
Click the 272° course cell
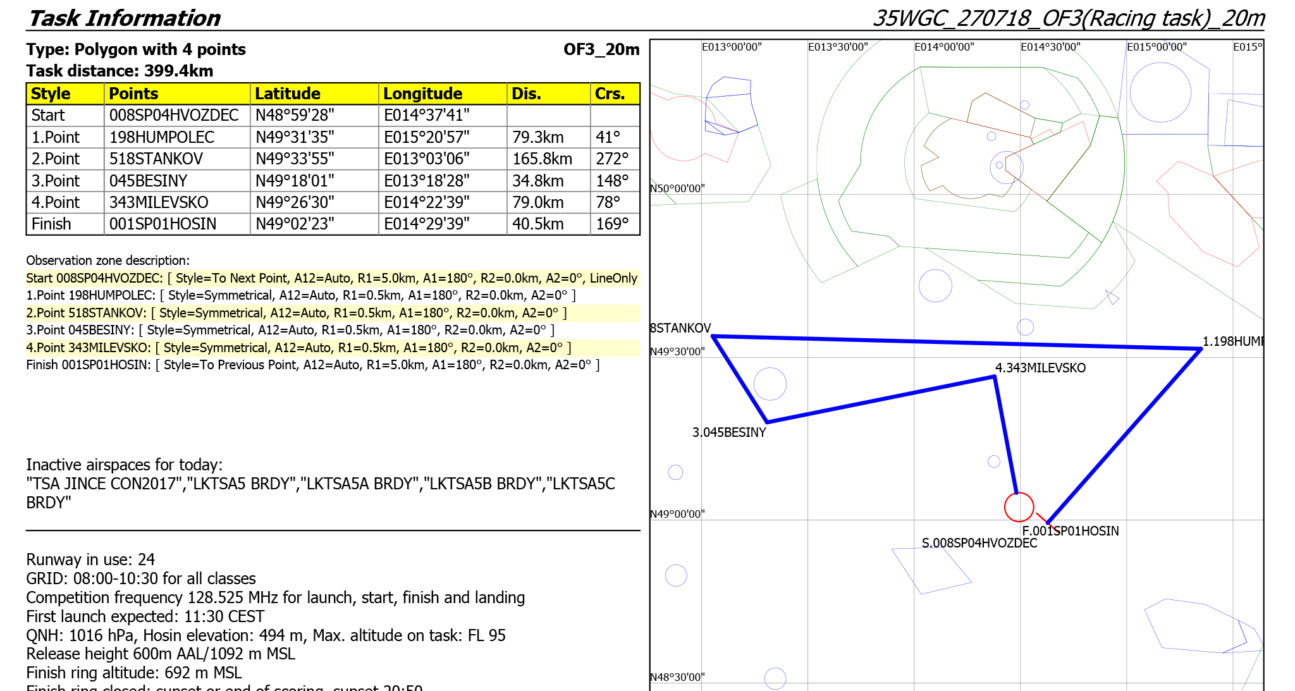click(614, 159)
